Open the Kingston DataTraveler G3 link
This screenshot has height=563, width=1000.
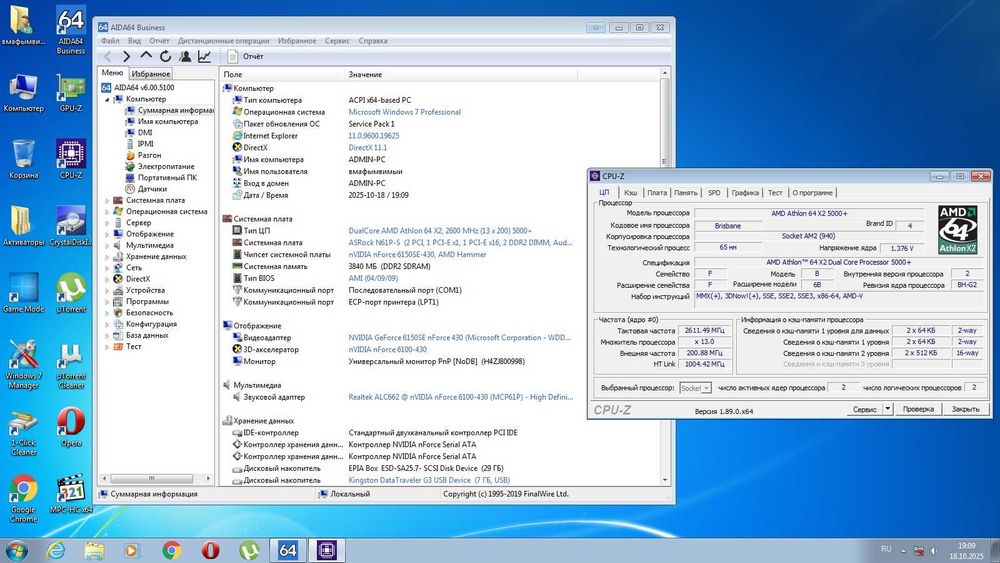(x=429, y=480)
